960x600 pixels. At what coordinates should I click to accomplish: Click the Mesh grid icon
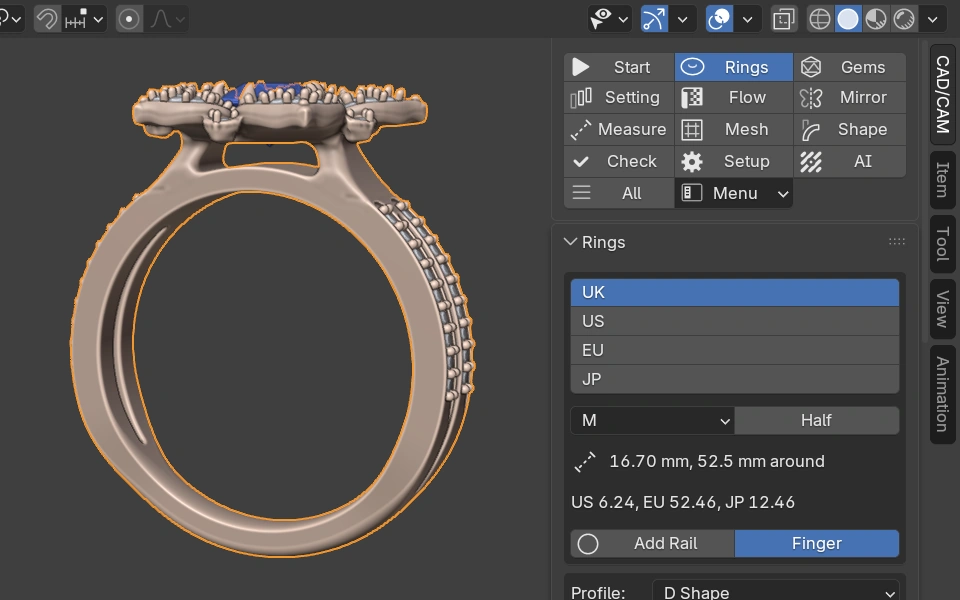[692, 130]
